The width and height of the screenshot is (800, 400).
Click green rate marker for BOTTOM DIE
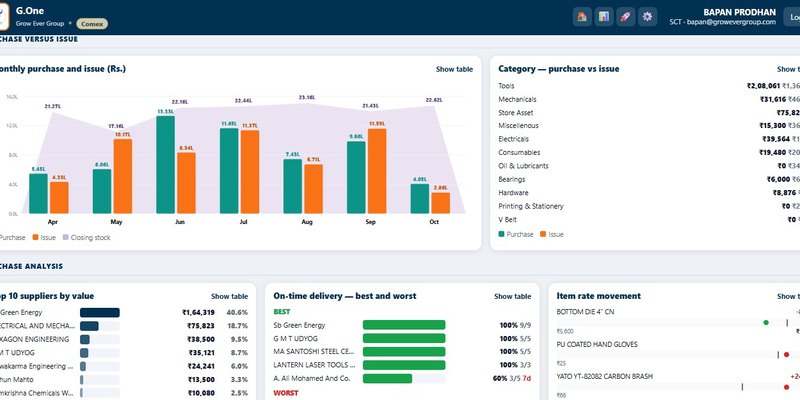(766, 322)
